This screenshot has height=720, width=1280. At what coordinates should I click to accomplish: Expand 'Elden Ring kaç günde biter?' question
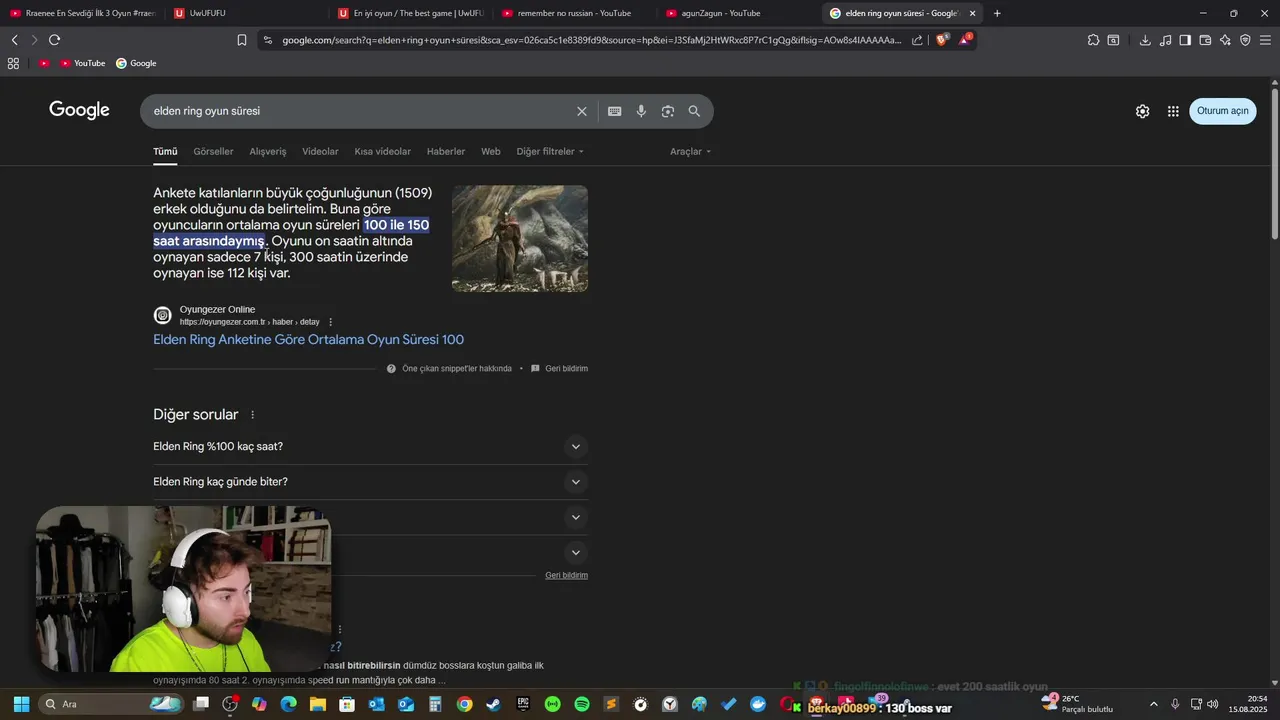[x=370, y=482]
